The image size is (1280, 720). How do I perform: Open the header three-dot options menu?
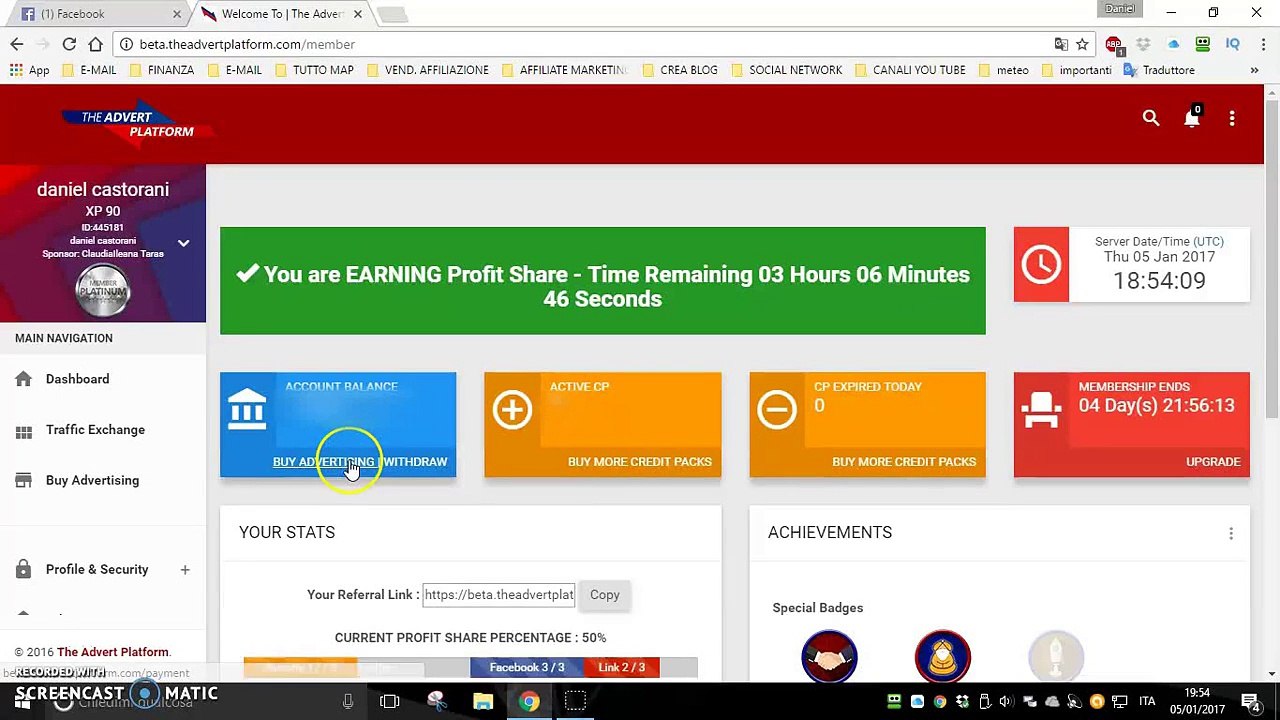pyautogui.click(x=1232, y=118)
